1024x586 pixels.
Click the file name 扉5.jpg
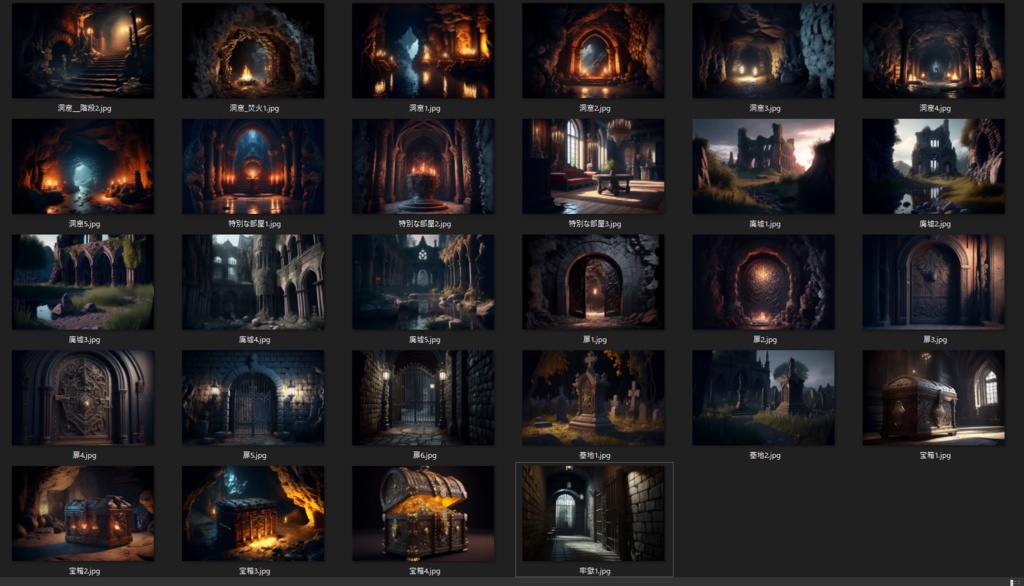254,455
